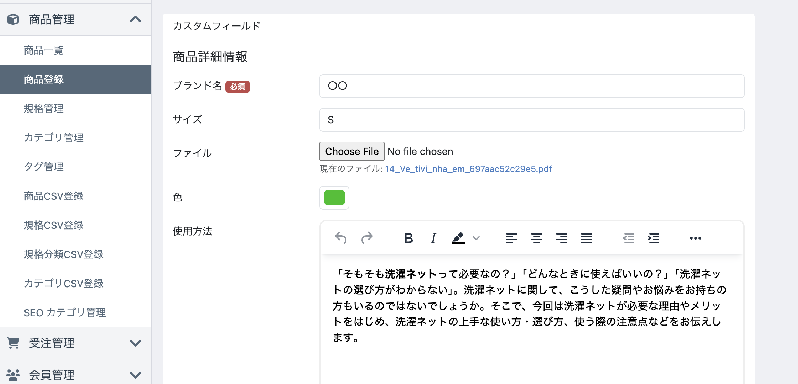Click the Choose File button
798x384 pixels.
[x=352, y=152]
